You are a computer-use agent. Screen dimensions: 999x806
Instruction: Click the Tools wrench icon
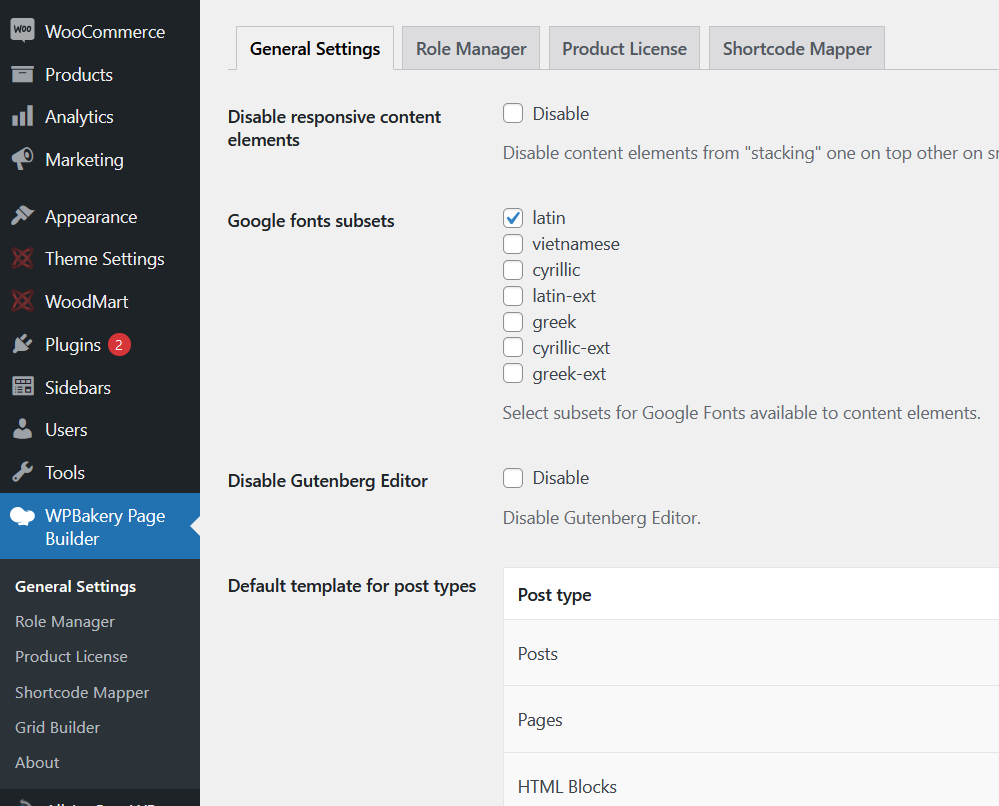tap(22, 473)
